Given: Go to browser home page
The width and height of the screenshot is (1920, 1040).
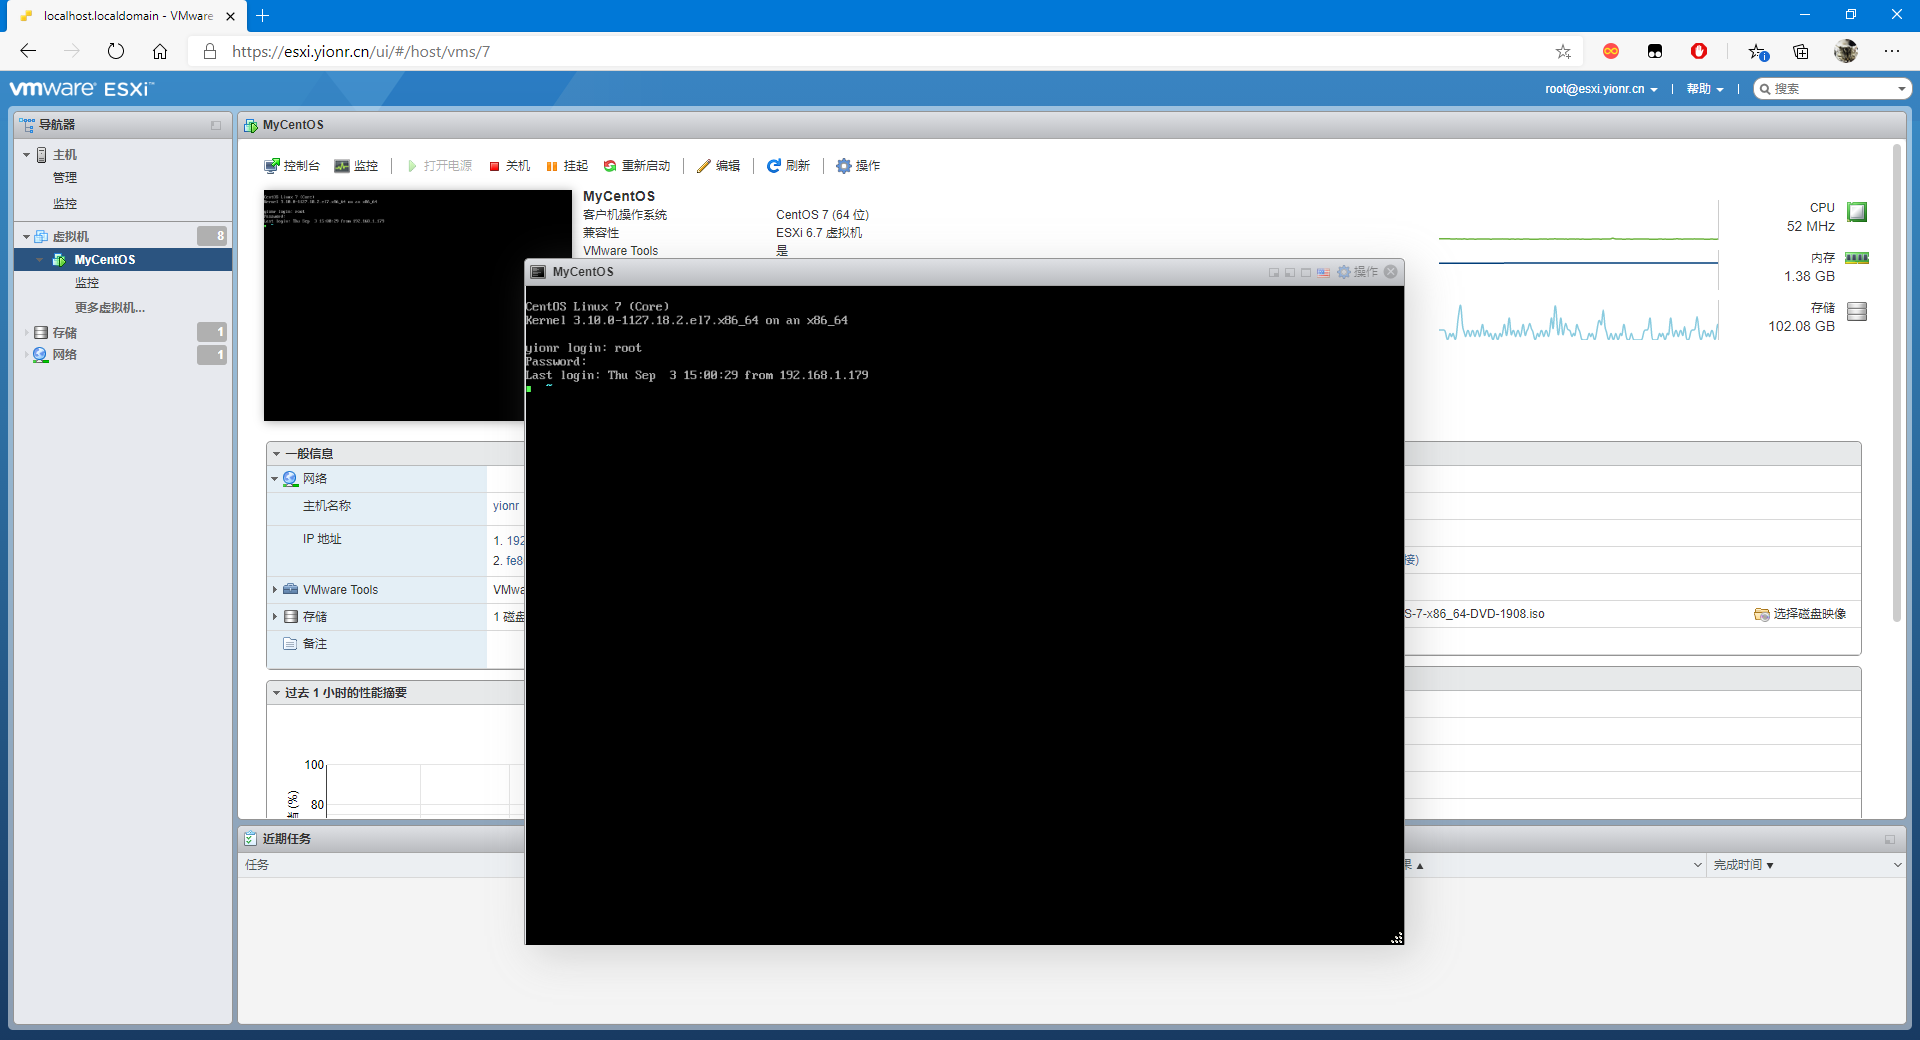Looking at the screenshot, I should click(160, 51).
